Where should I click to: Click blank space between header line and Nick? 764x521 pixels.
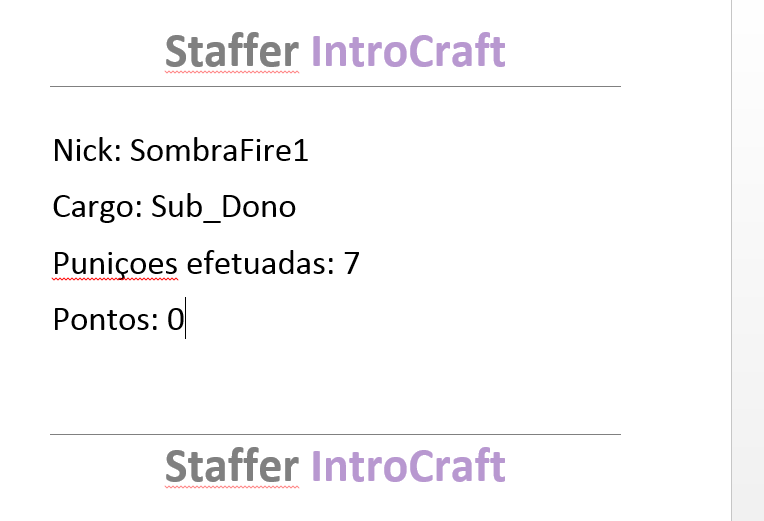tap(335, 110)
